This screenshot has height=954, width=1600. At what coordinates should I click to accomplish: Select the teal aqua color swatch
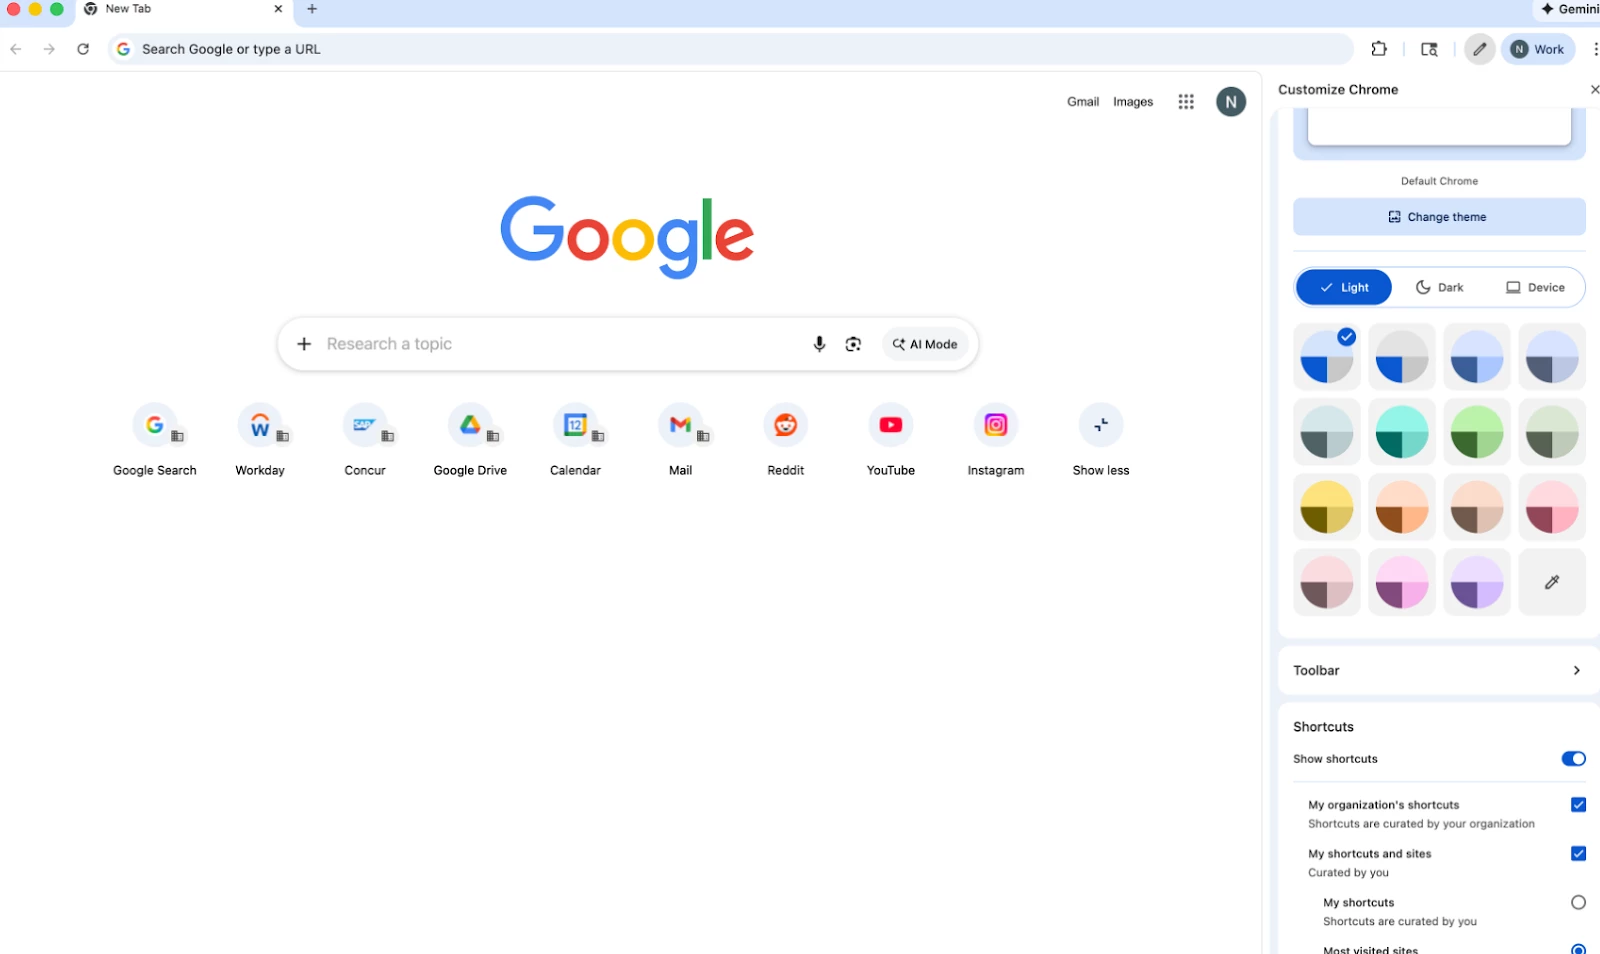click(1402, 432)
